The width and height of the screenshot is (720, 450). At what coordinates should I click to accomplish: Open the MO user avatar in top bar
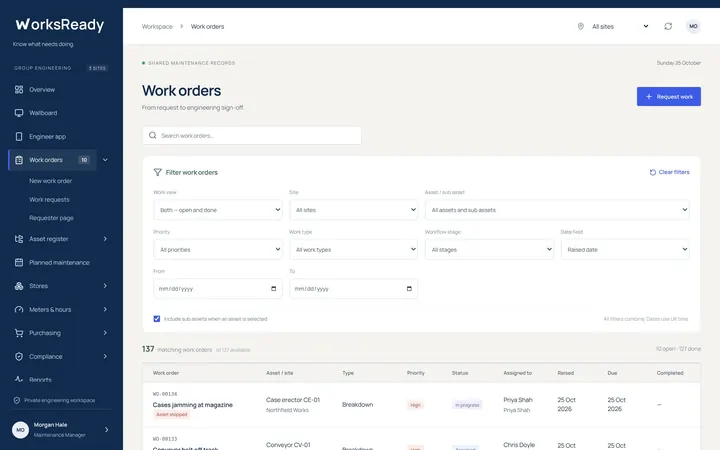point(693,26)
